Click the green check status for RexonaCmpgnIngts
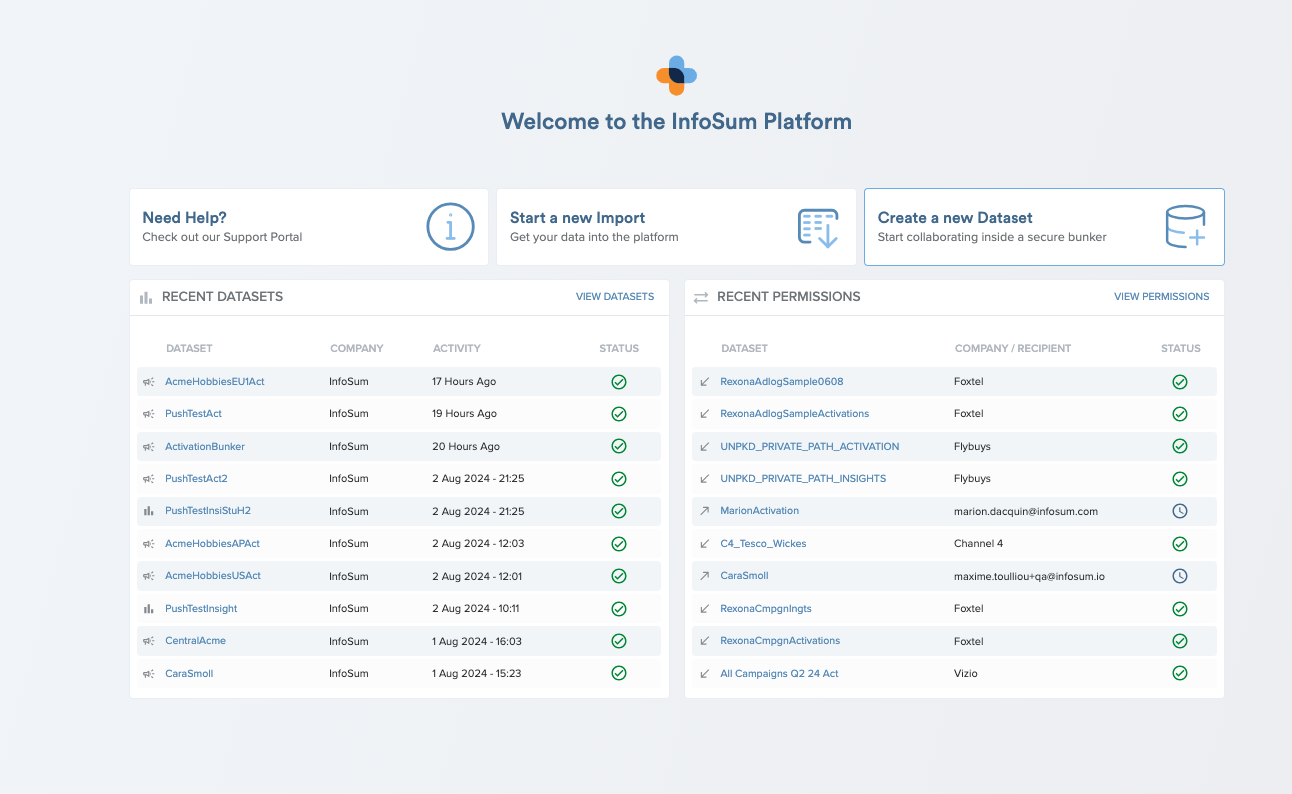Screen dimensions: 1292x794 tap(1180, 608)
